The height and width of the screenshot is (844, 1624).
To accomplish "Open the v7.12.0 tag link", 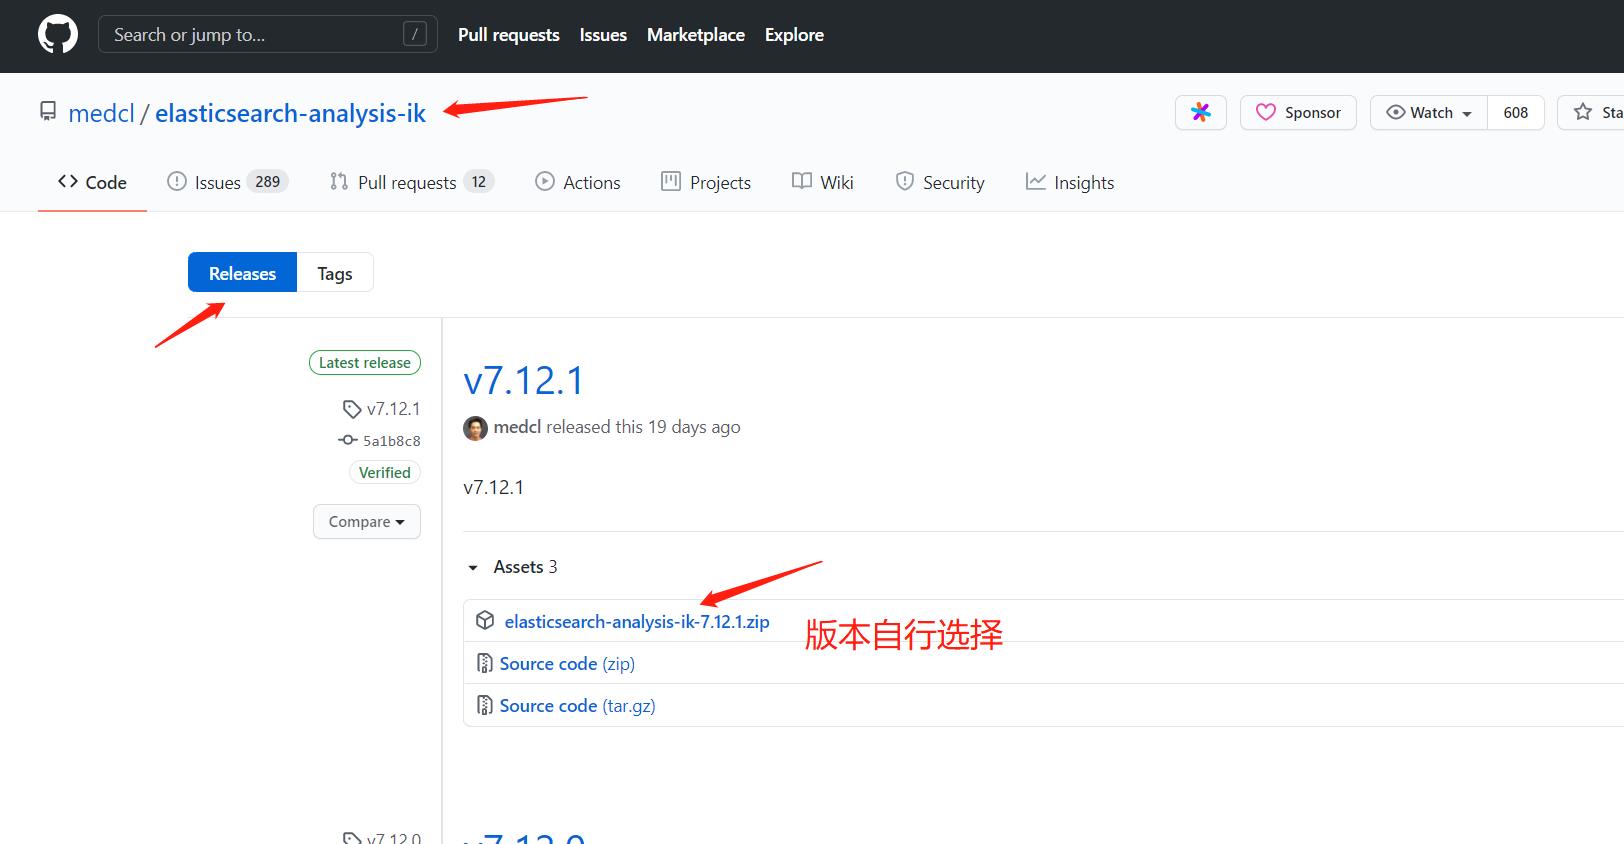I will [393, 838].
